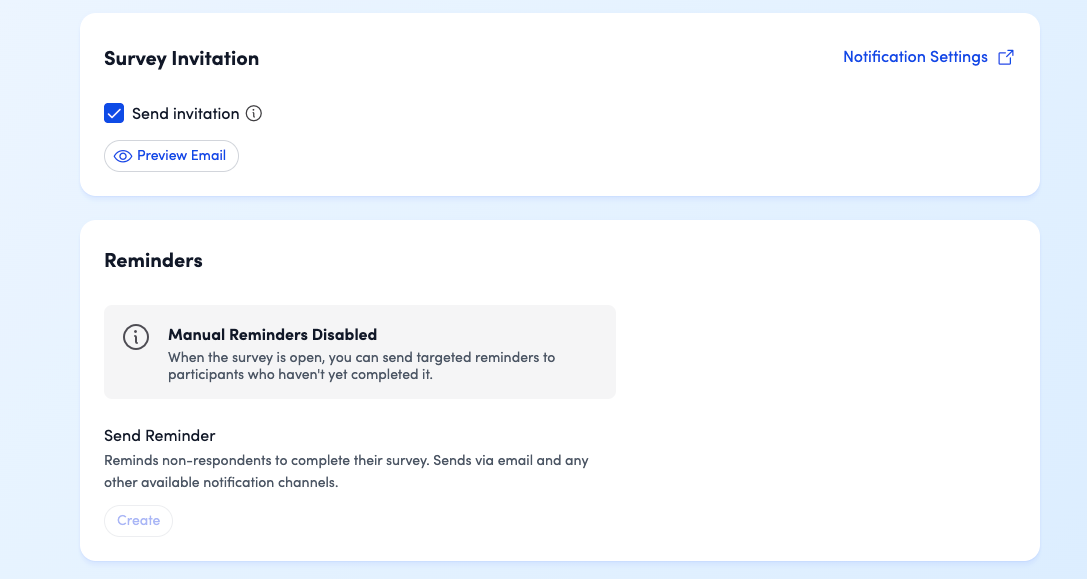Click the eye icon in Preview Email
Image resolution: width=1087 pixels, height=579 pixels.
click(123, 156)
